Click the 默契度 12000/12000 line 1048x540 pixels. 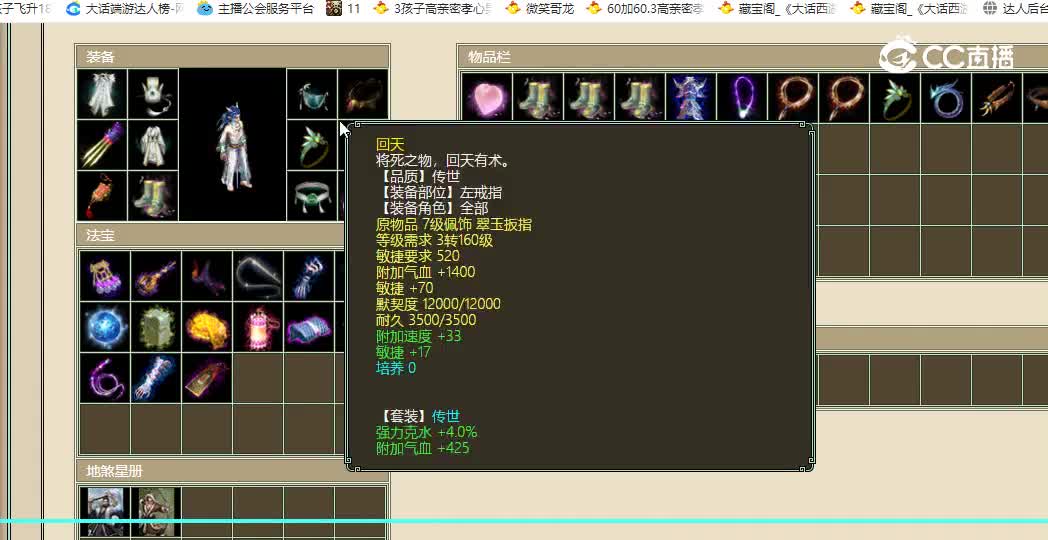point(438,304)
